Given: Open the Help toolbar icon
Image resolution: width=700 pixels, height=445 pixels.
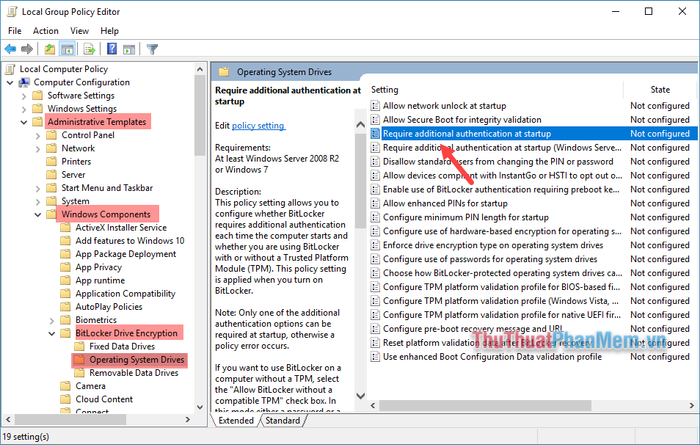Looking at the screenshot, I should [x=112, y=49].
